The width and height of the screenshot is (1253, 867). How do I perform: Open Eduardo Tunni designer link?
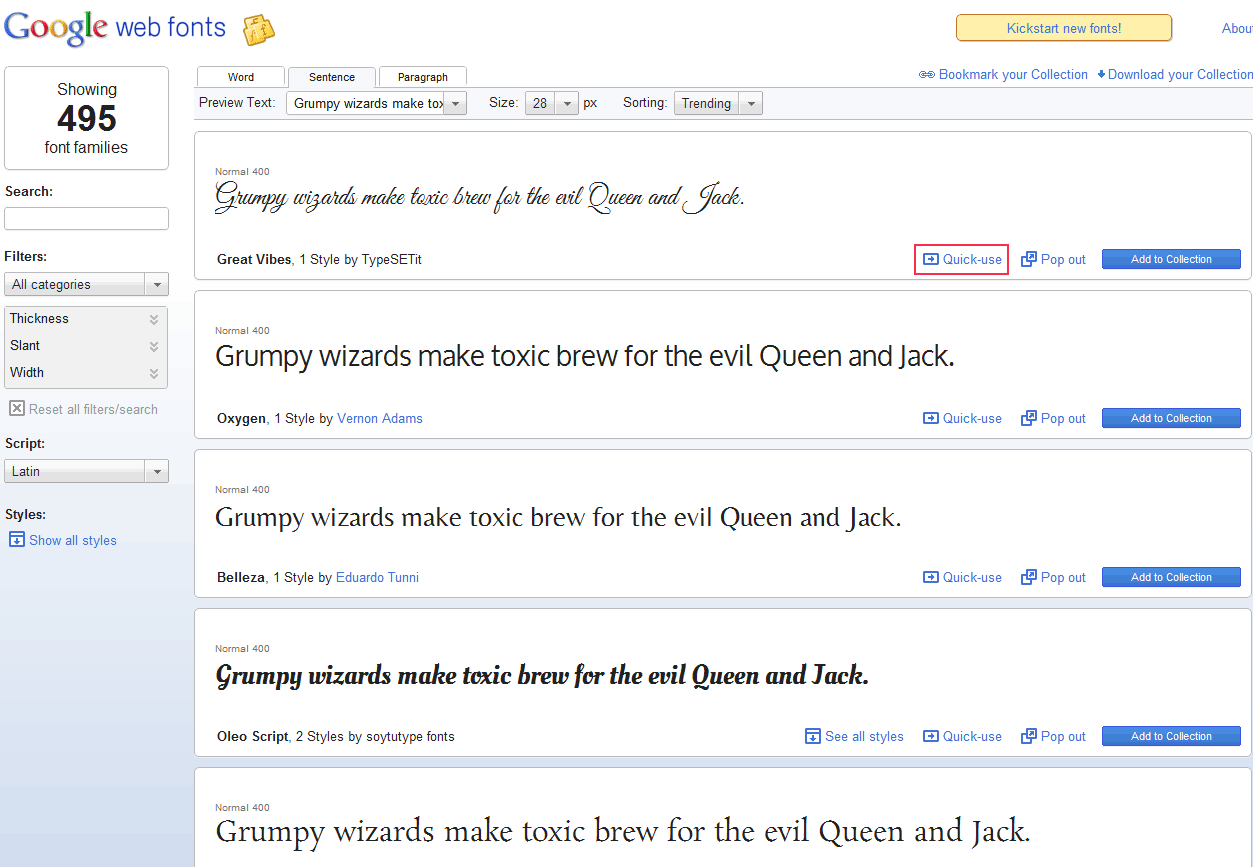377,577
